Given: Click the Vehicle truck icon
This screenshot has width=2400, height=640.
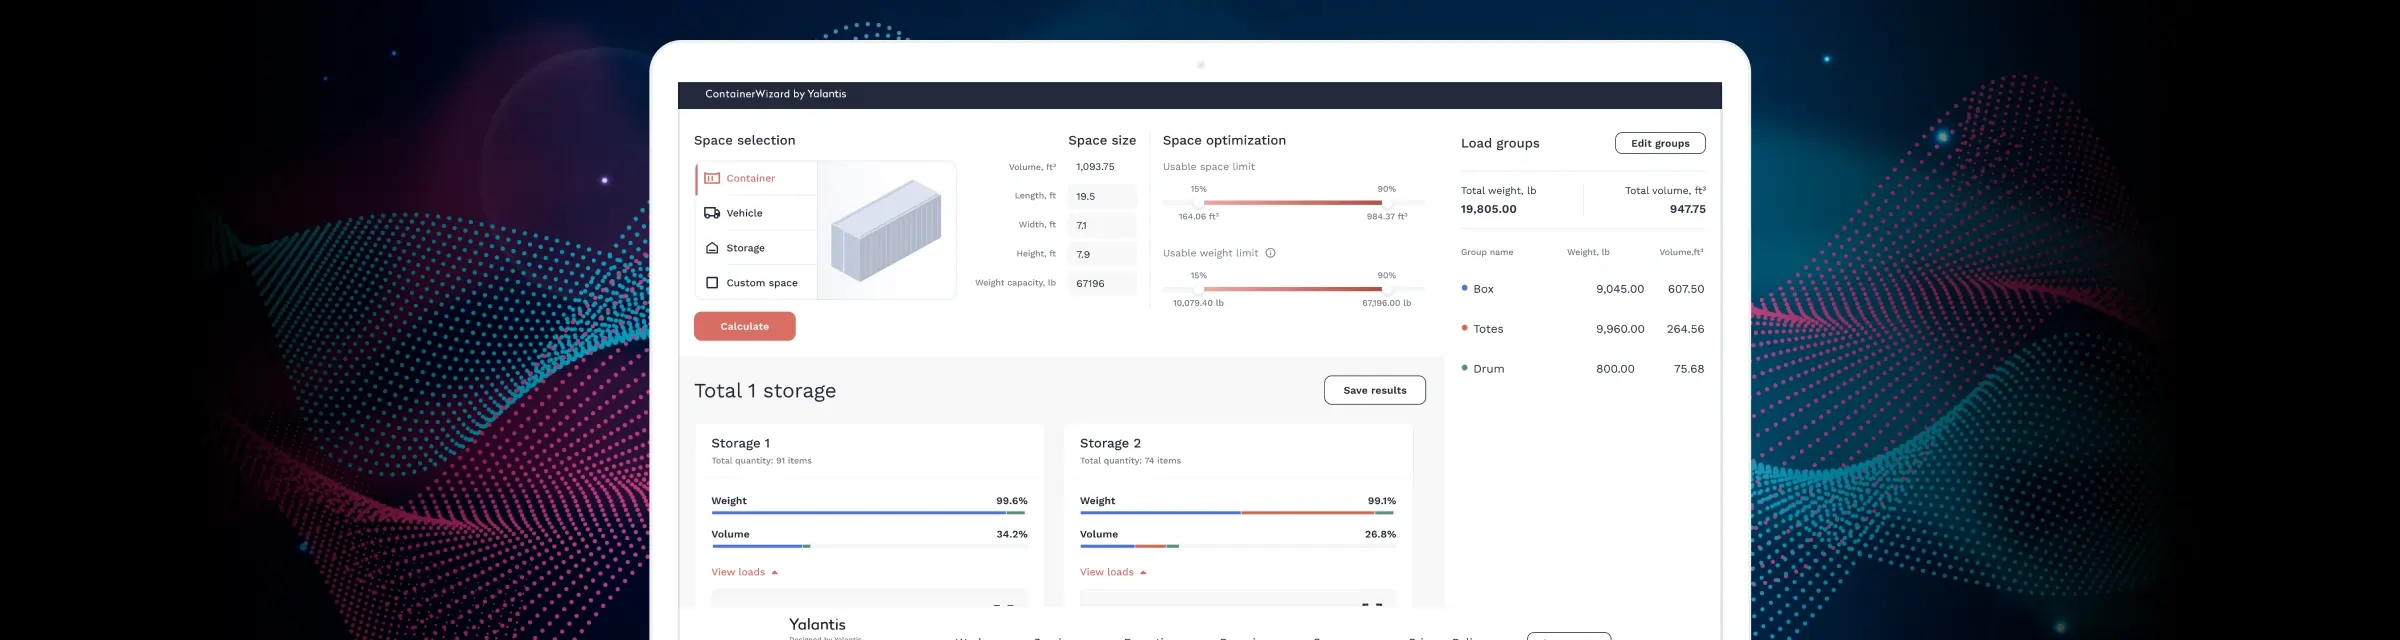Looking at the screenshot, I should click(712, 213).
